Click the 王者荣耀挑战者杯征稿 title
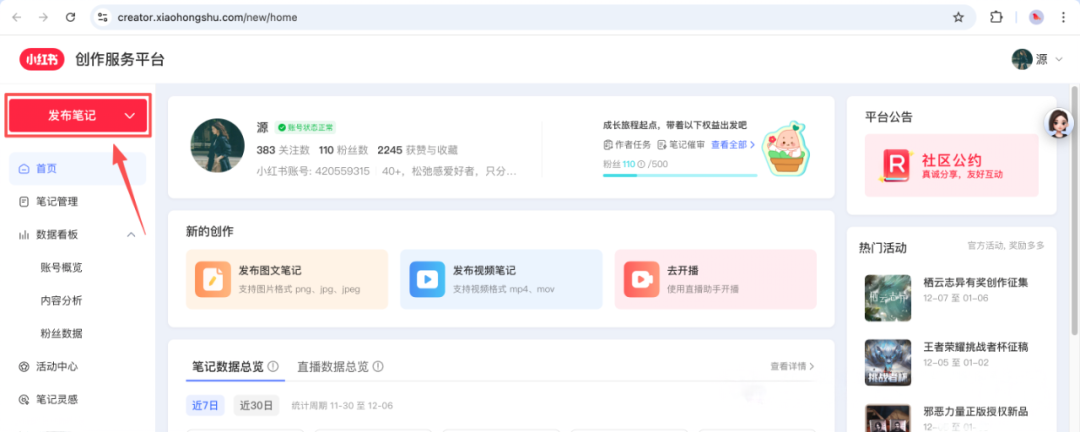Screen dimensions: 1080x432 (x=975, y=347)
